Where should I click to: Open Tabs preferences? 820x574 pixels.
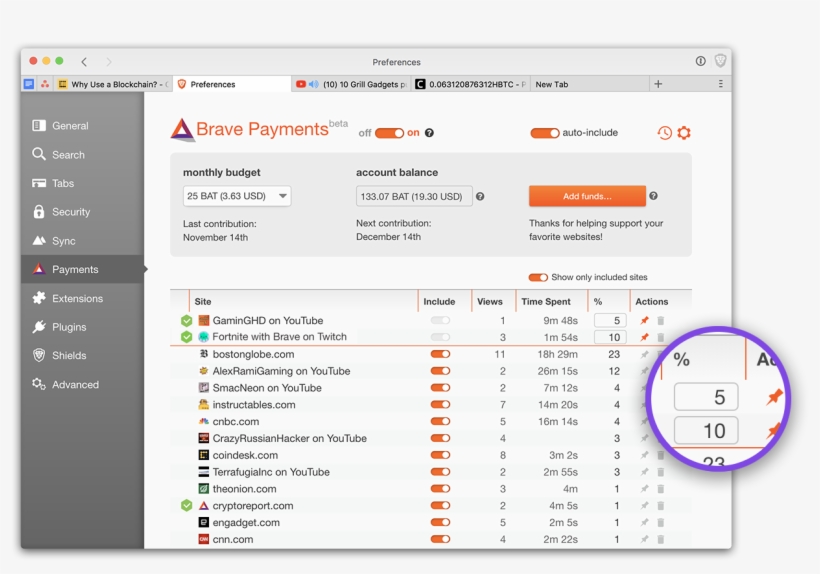point(82,183)
